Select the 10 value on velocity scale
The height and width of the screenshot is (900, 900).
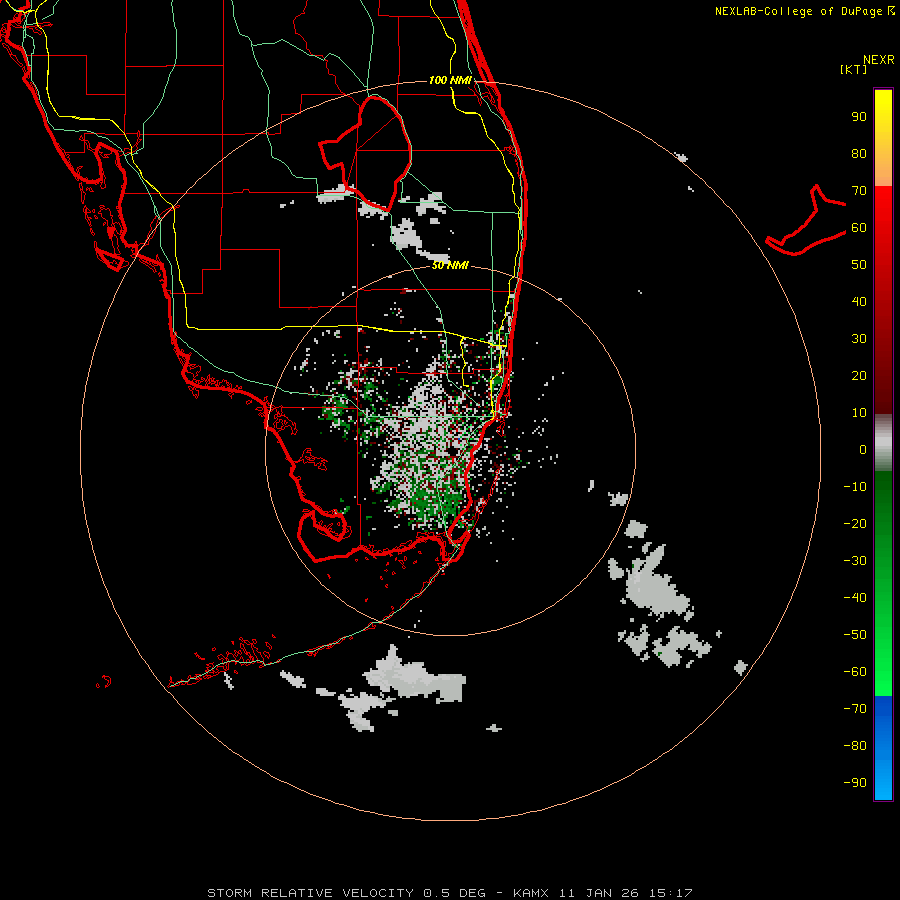click(859, 413)
